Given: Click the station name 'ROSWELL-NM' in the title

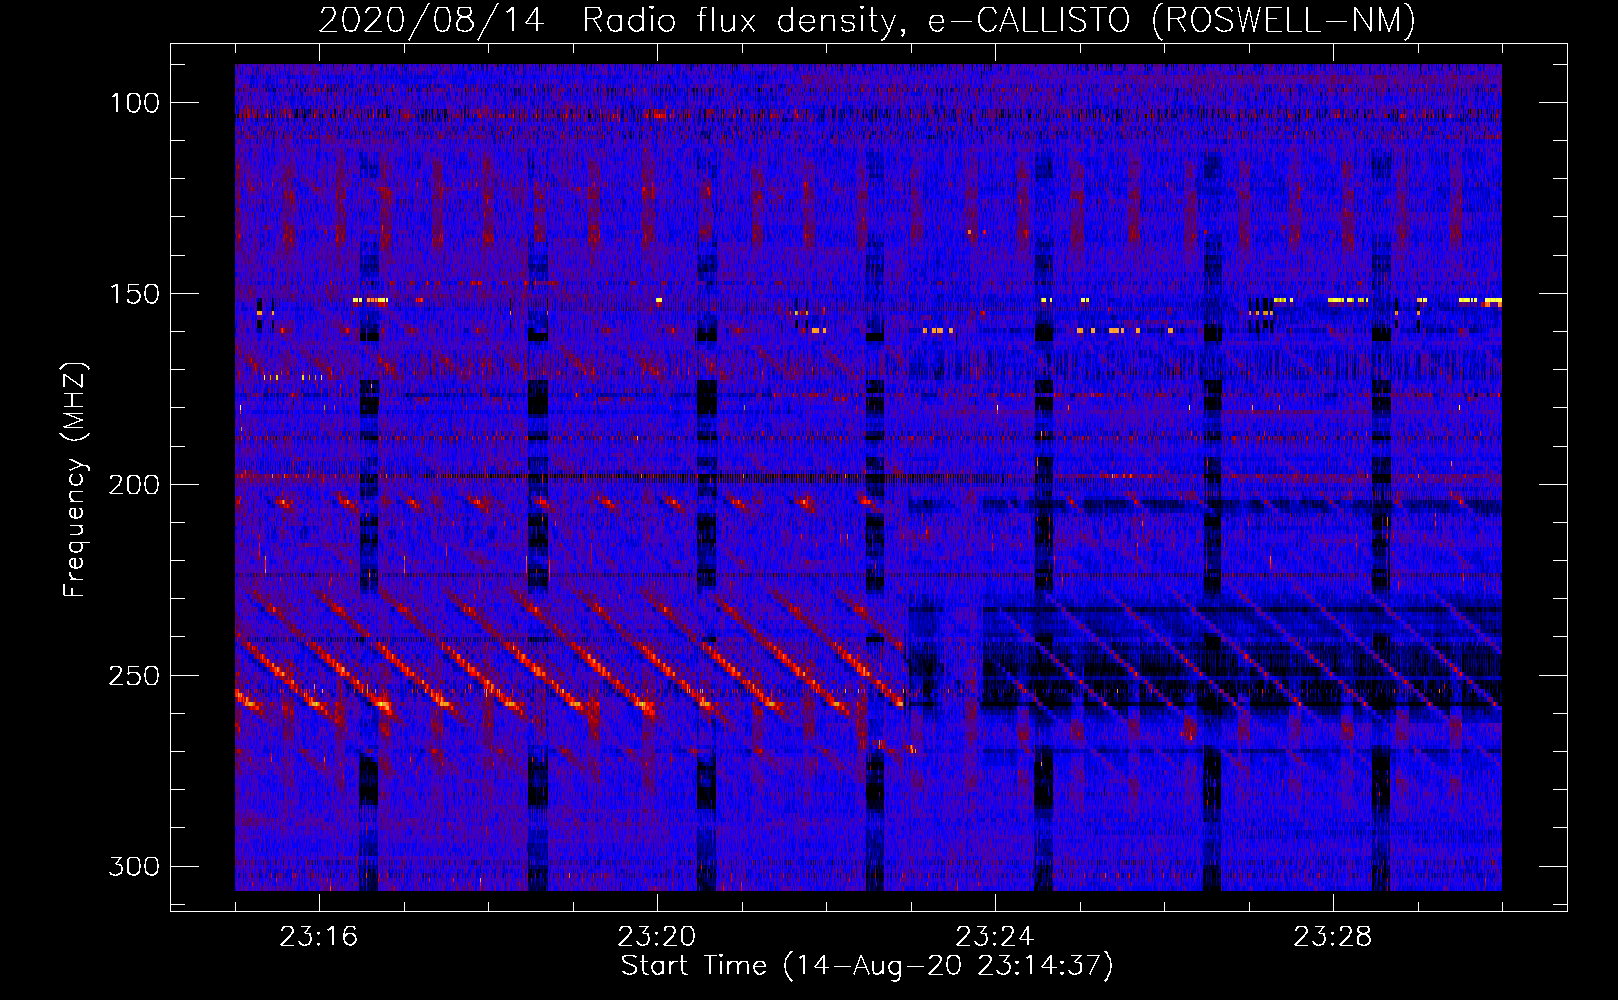Looking at the screenshot, I should [x=1284, y=20].
